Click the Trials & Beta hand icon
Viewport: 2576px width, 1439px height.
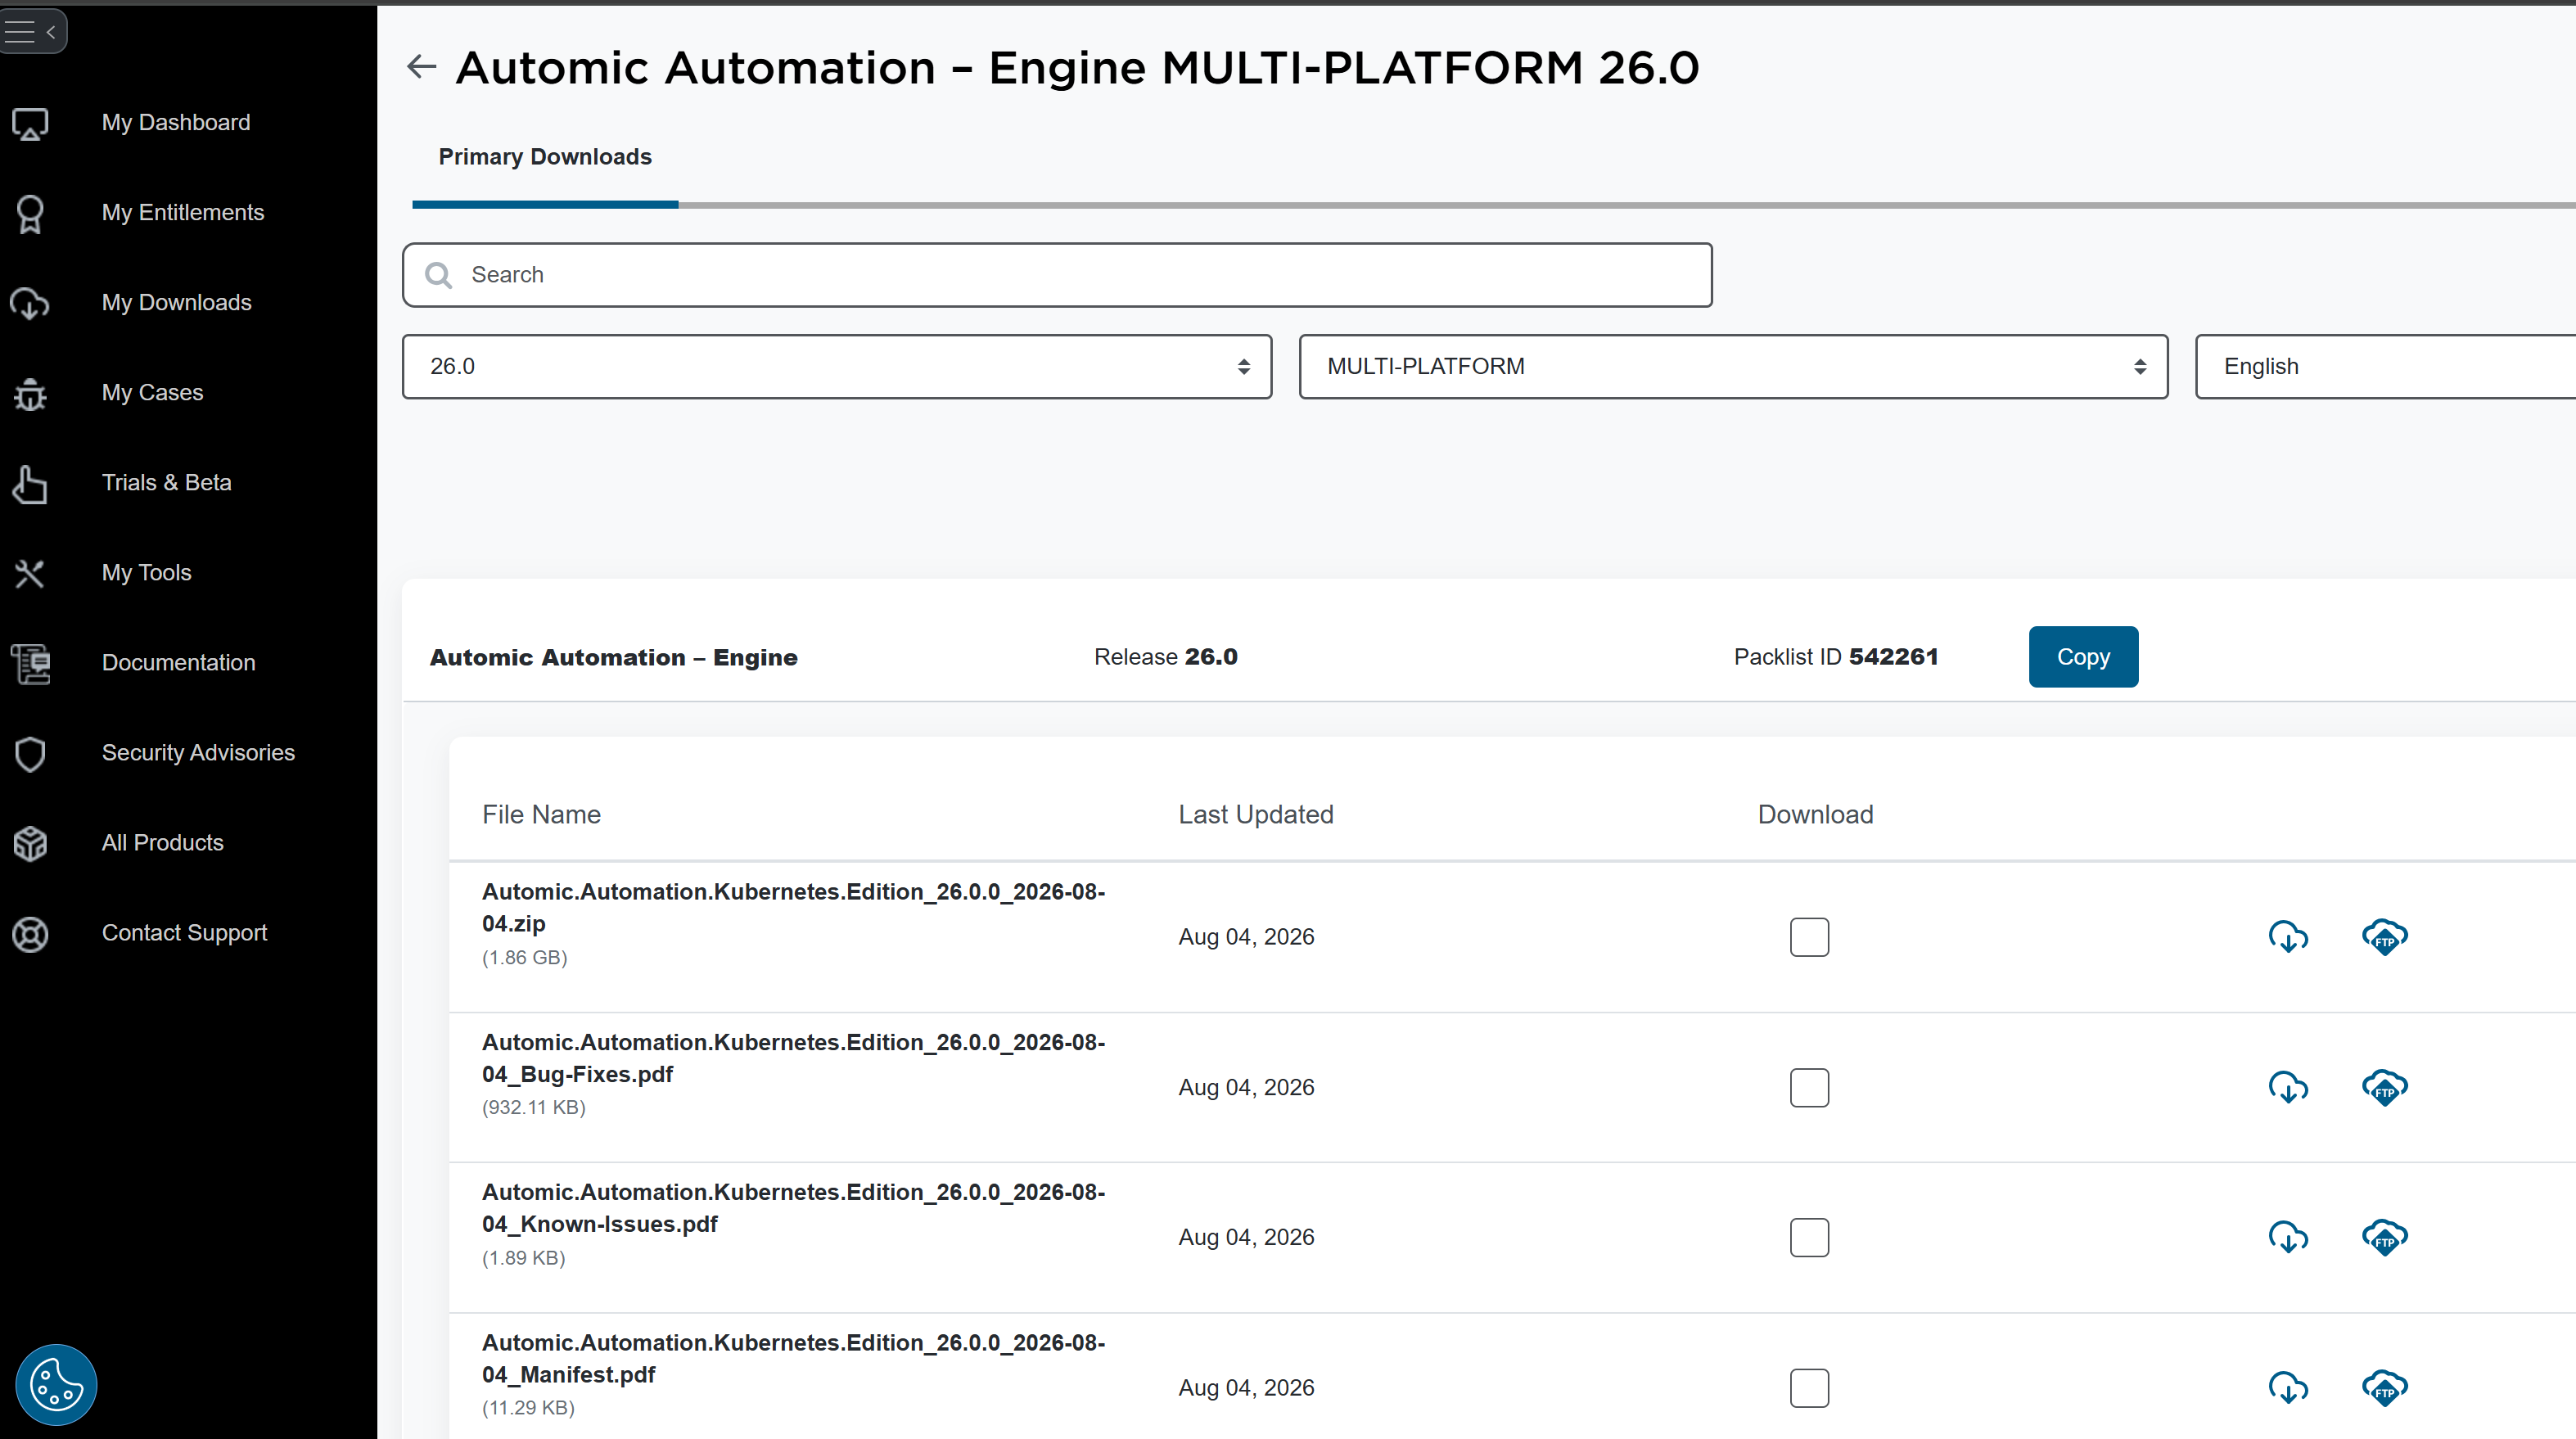click(30, 484)
